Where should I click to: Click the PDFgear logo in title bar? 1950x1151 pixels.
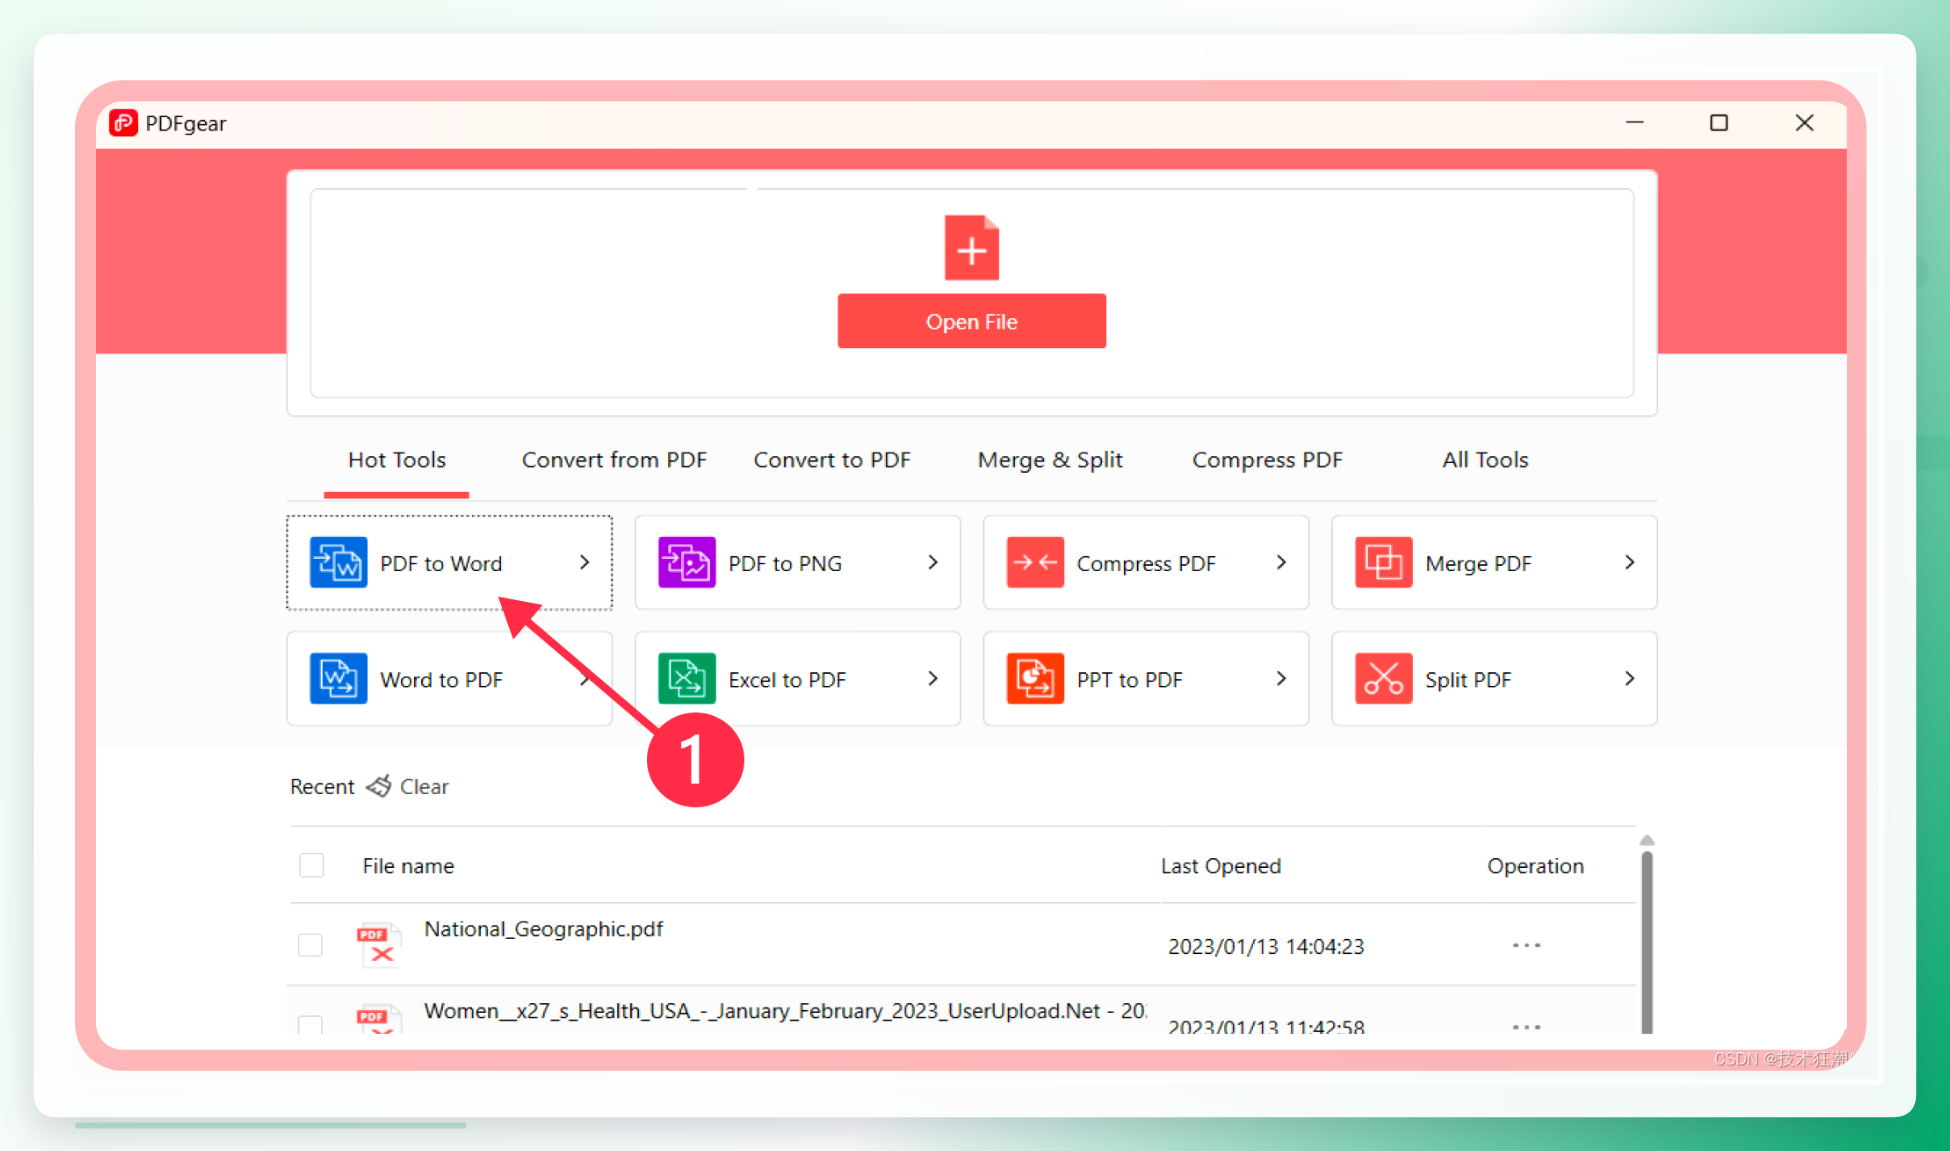tap(123, 123)
